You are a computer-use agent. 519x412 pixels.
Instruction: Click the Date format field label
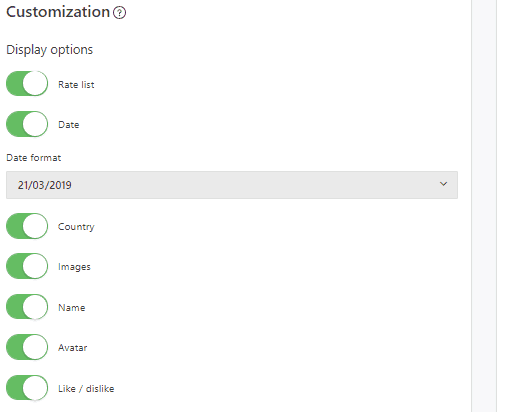34,158
